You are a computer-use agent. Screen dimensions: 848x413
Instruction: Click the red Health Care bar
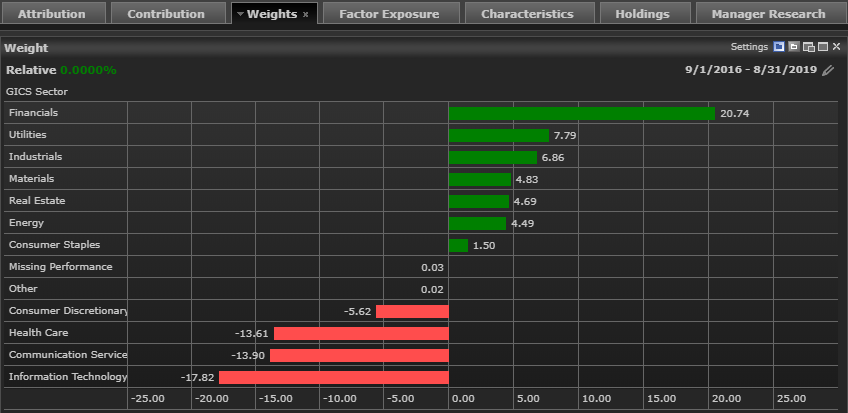click(x=361, y=333)
